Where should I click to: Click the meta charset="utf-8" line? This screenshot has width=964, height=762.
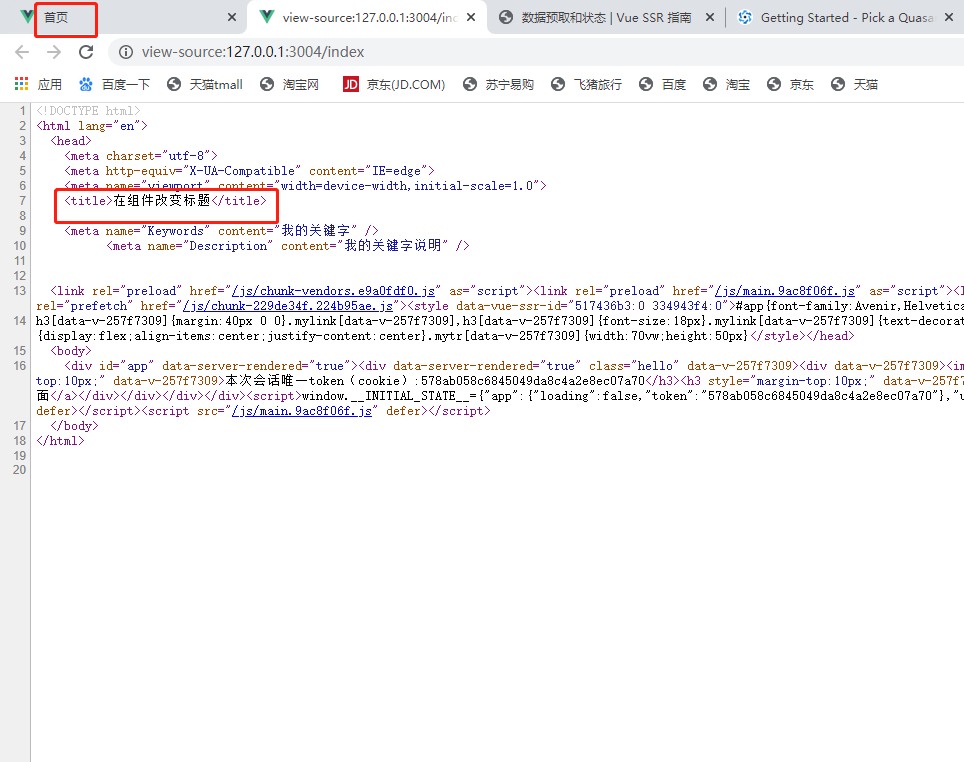pyautogui.click(x=141, y=156)
